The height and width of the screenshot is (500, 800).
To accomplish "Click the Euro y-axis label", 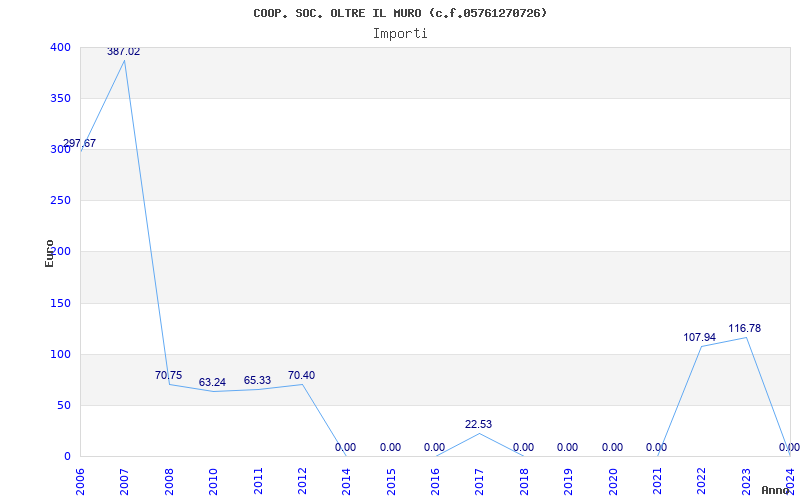I will 49,253.
